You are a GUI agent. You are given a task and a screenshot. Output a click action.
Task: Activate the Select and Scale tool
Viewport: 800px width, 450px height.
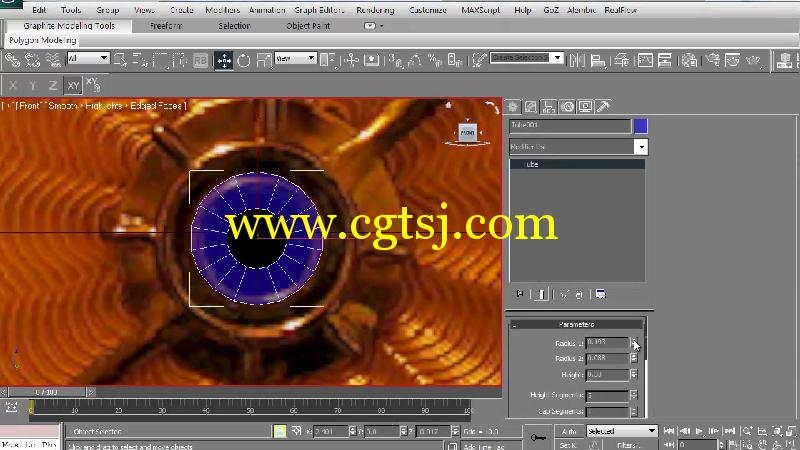point(263,60)
